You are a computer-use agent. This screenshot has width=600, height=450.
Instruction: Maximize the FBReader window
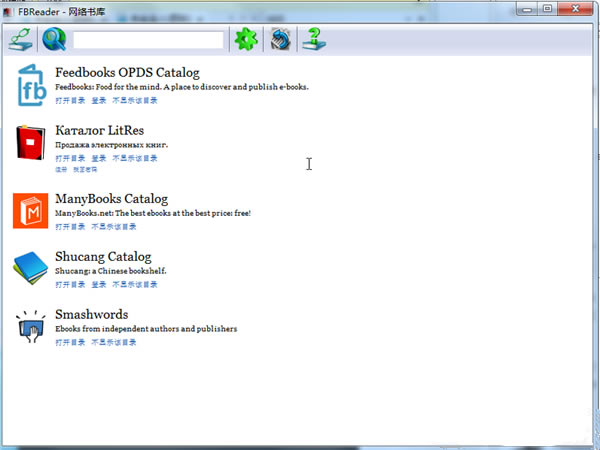548,9
